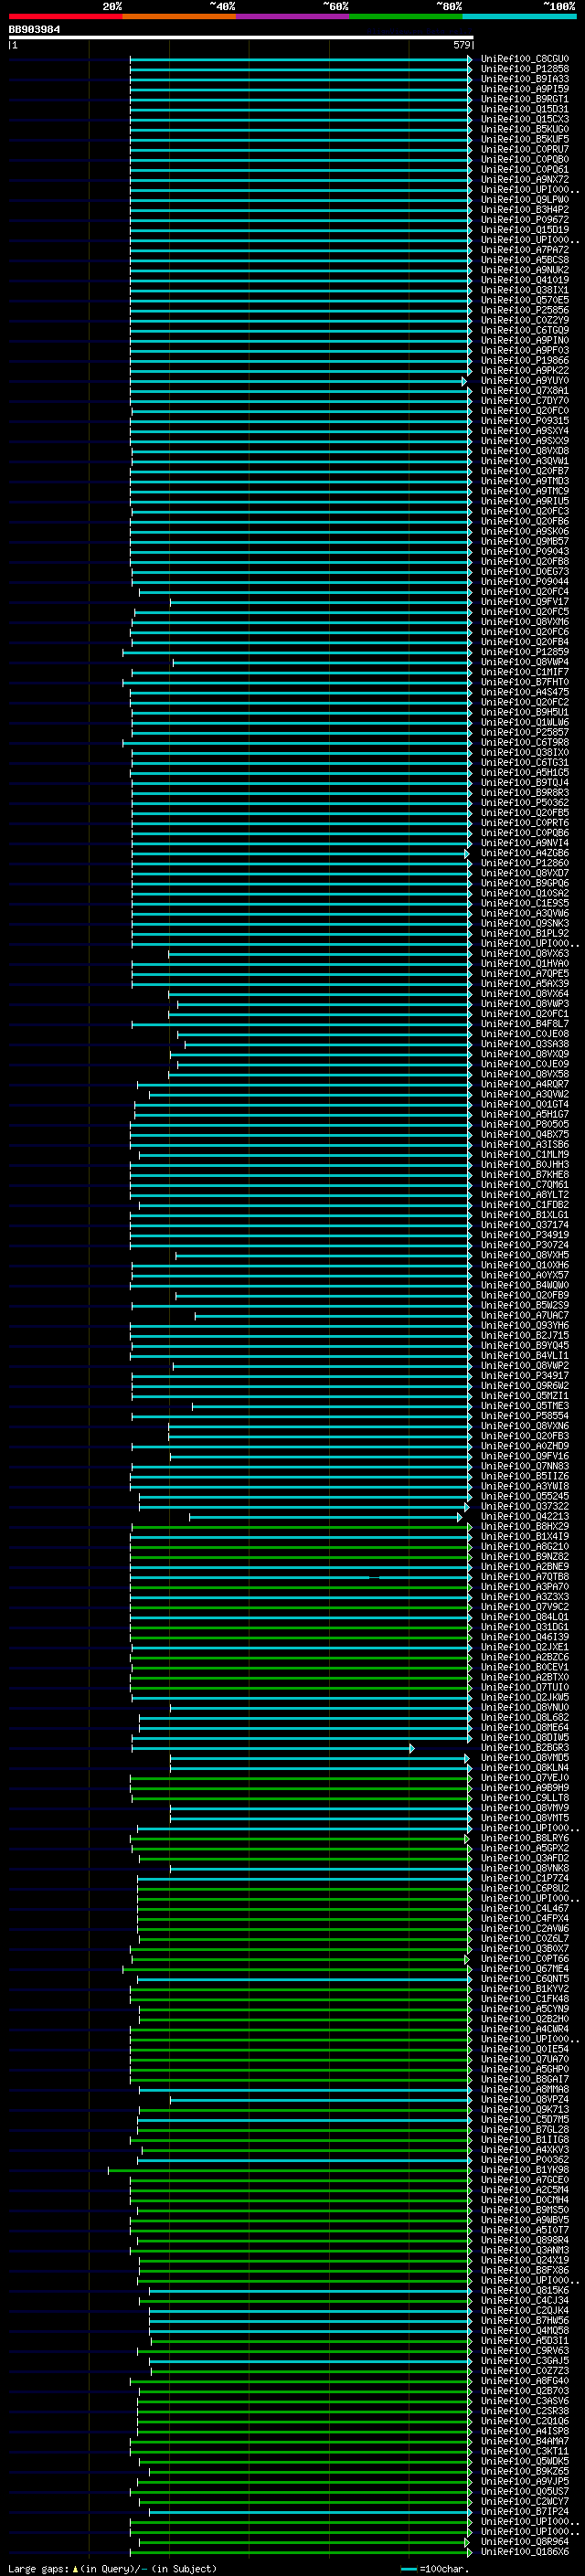Click the red 20% identity legend segment
The width and height of the screenshot is (585, 2576).
point(65,16)
